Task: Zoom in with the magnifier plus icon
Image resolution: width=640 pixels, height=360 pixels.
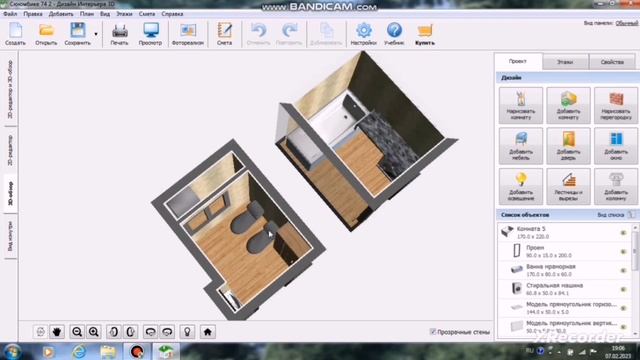Action: 93,332
